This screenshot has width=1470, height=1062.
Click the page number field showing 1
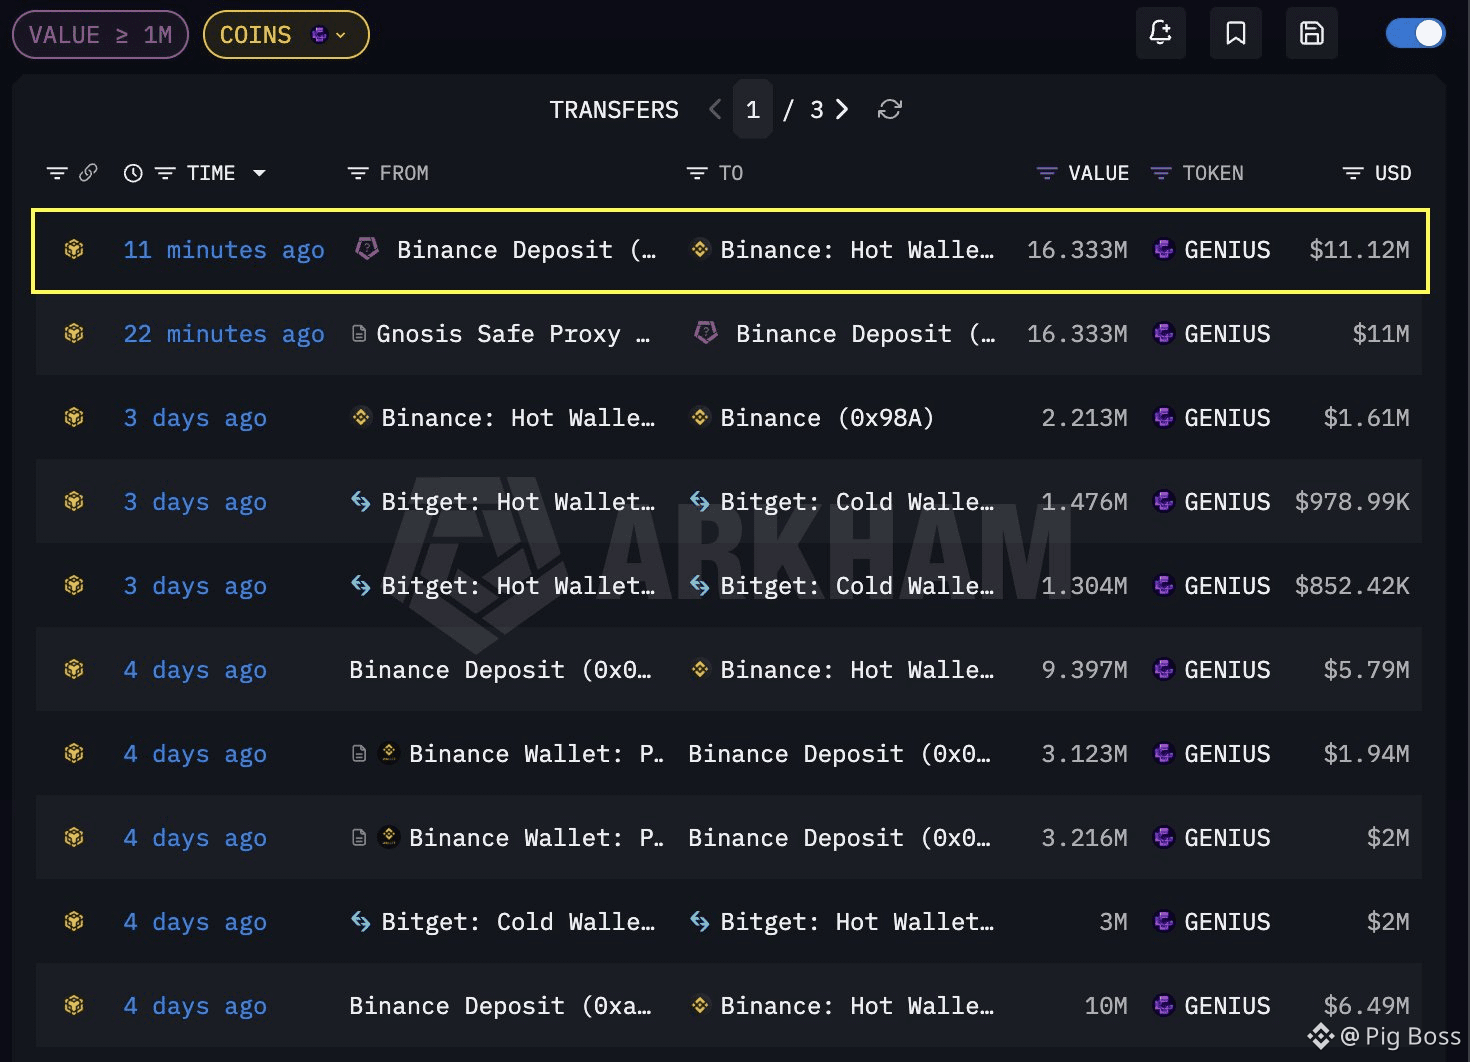tap(753, 109)
